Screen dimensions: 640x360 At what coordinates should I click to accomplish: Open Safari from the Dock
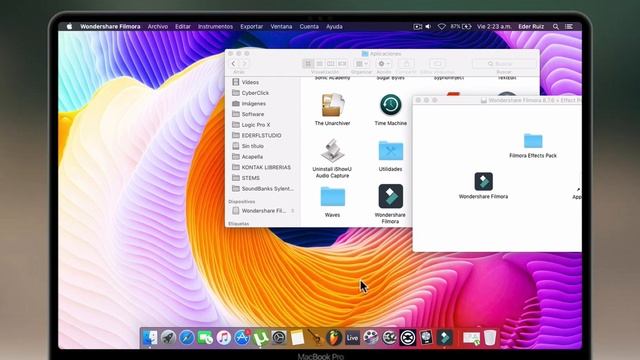pyautogui.click(x=187, y=338)
